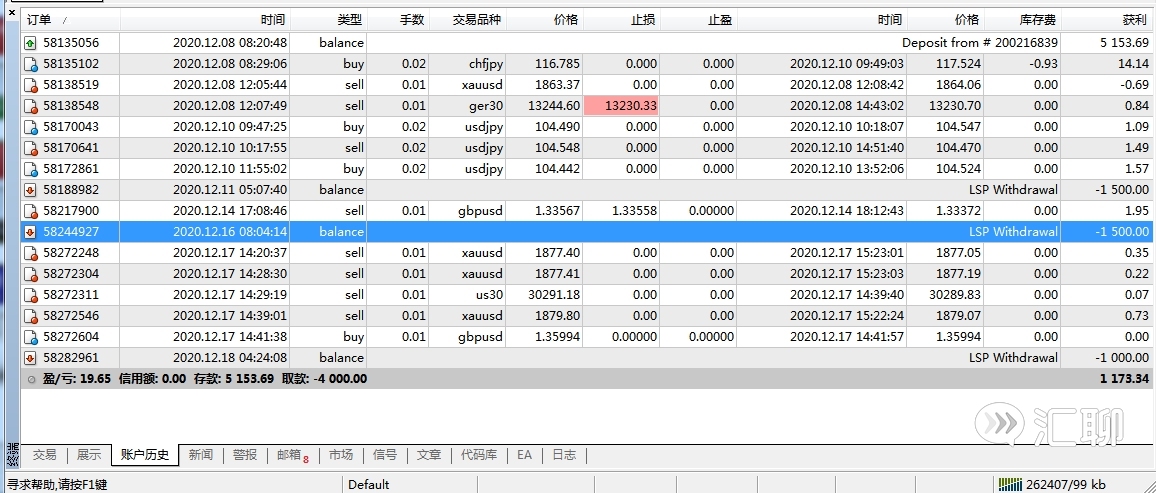This screenshot has height=493, width=1156.
Task: Click the buy order icon for 58170043
Action: (30, 127)
